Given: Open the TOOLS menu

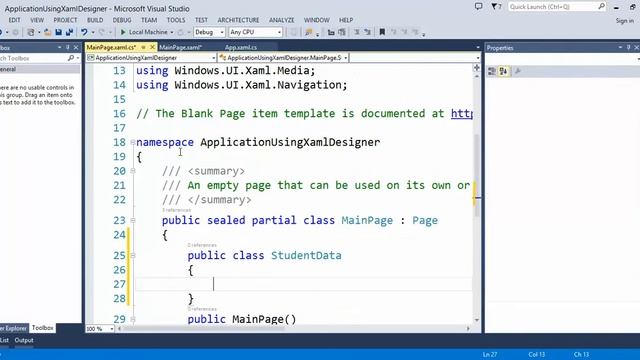Looking at the screenshot, I should pos(176,20).
